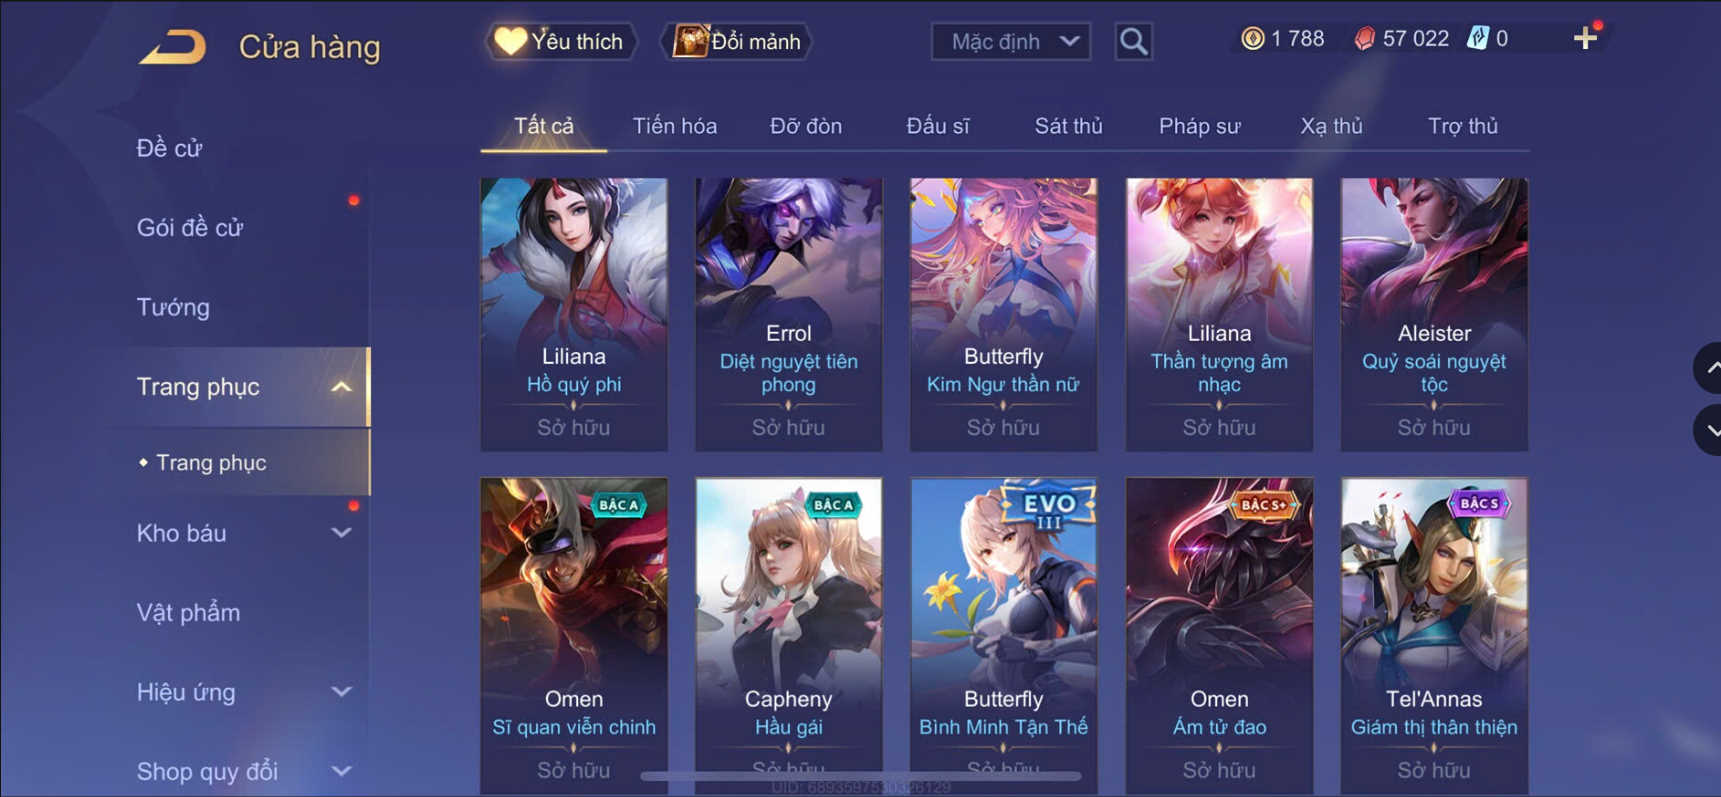Open Đổi mảnh fragment exchange button

737,41
